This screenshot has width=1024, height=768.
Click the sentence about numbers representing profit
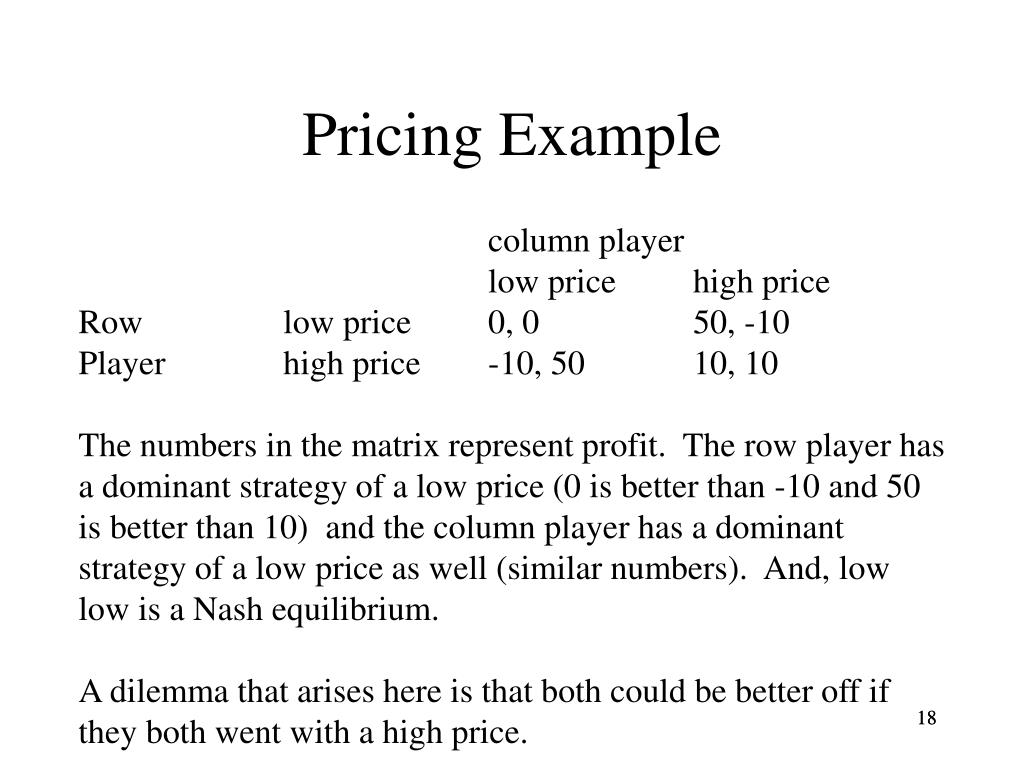tap(371, 447)
